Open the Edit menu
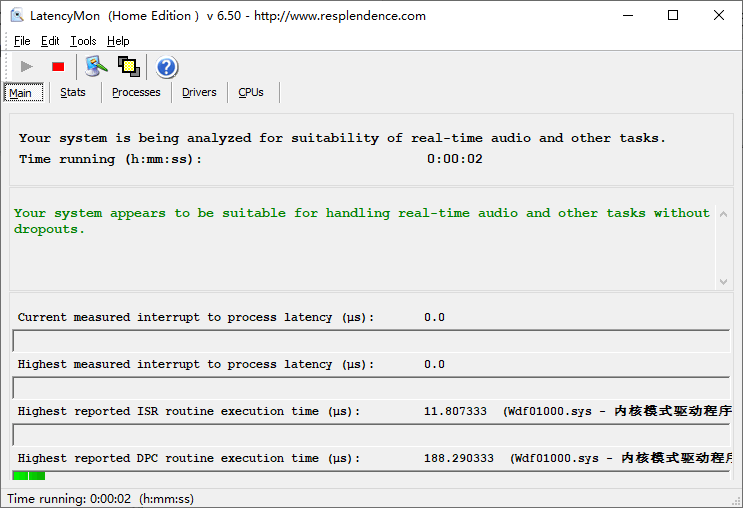Image resolution: width=743 pixels, height=508 pixels. point(50,41)
